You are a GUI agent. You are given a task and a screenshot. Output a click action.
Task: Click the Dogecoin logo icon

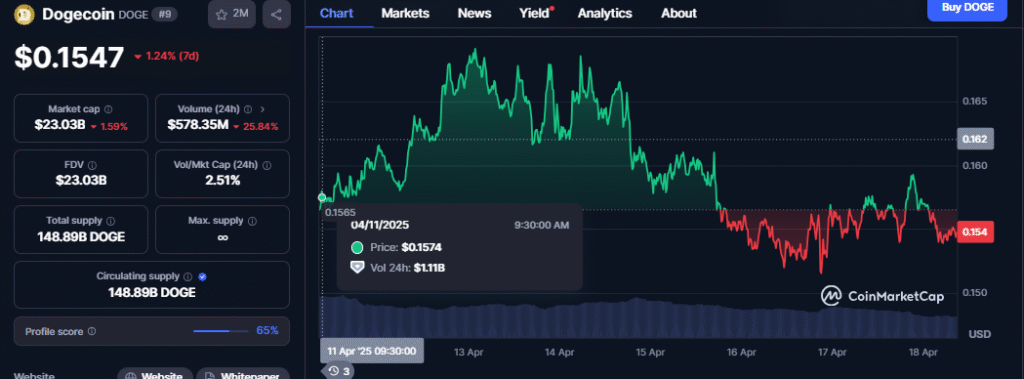[25, 14]
